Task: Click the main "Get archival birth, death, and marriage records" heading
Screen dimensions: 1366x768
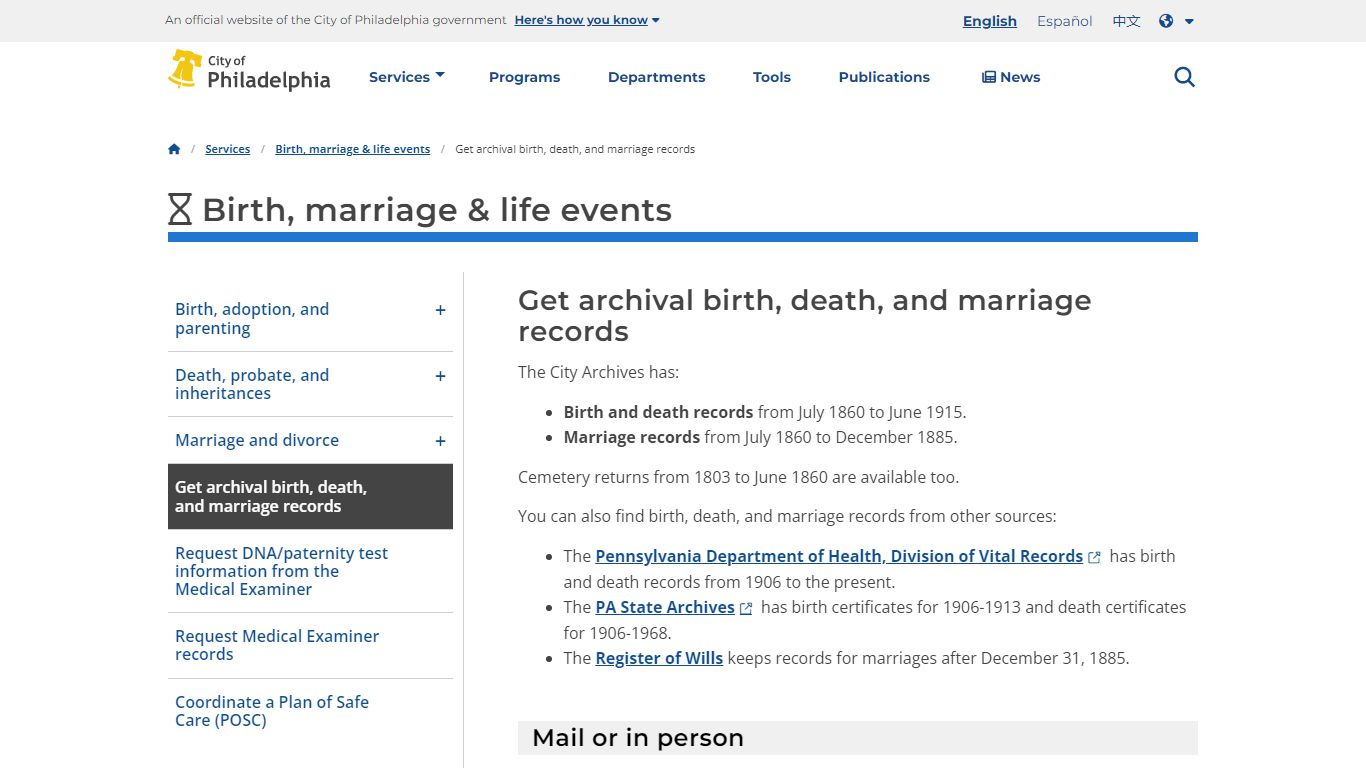Action: (805, 315)
